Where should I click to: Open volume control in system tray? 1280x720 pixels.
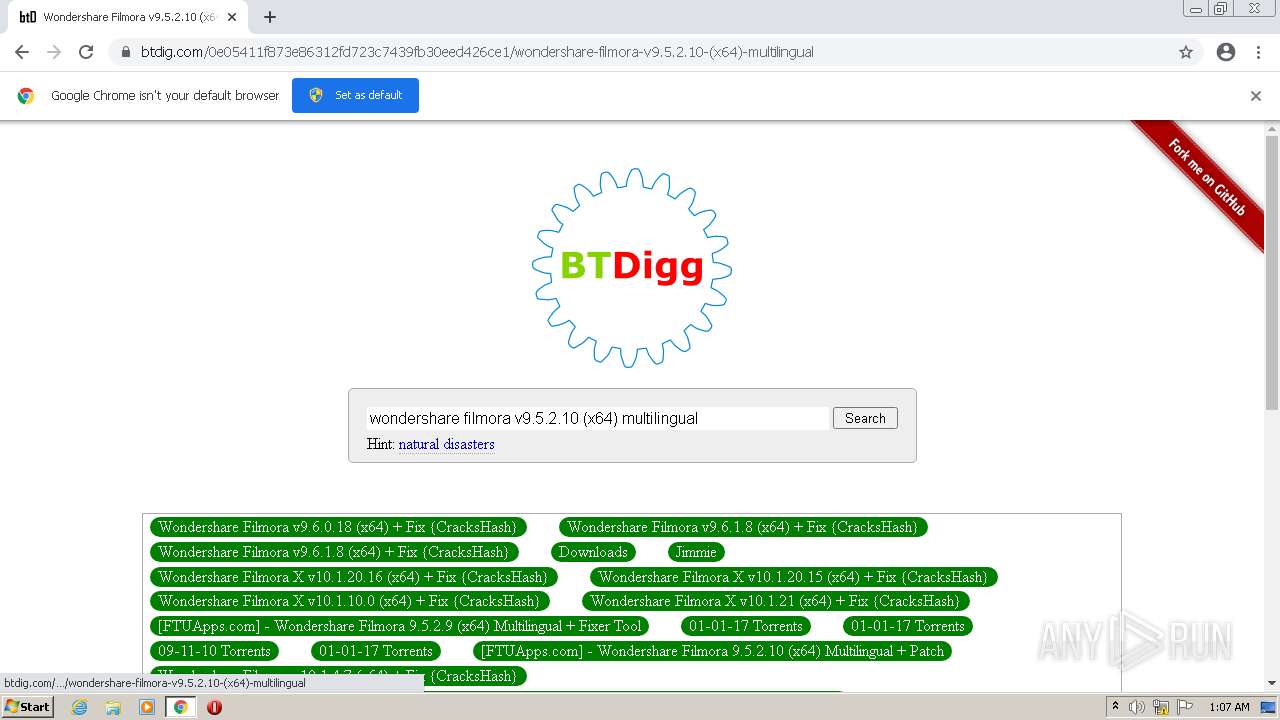tap(1136, 707)
